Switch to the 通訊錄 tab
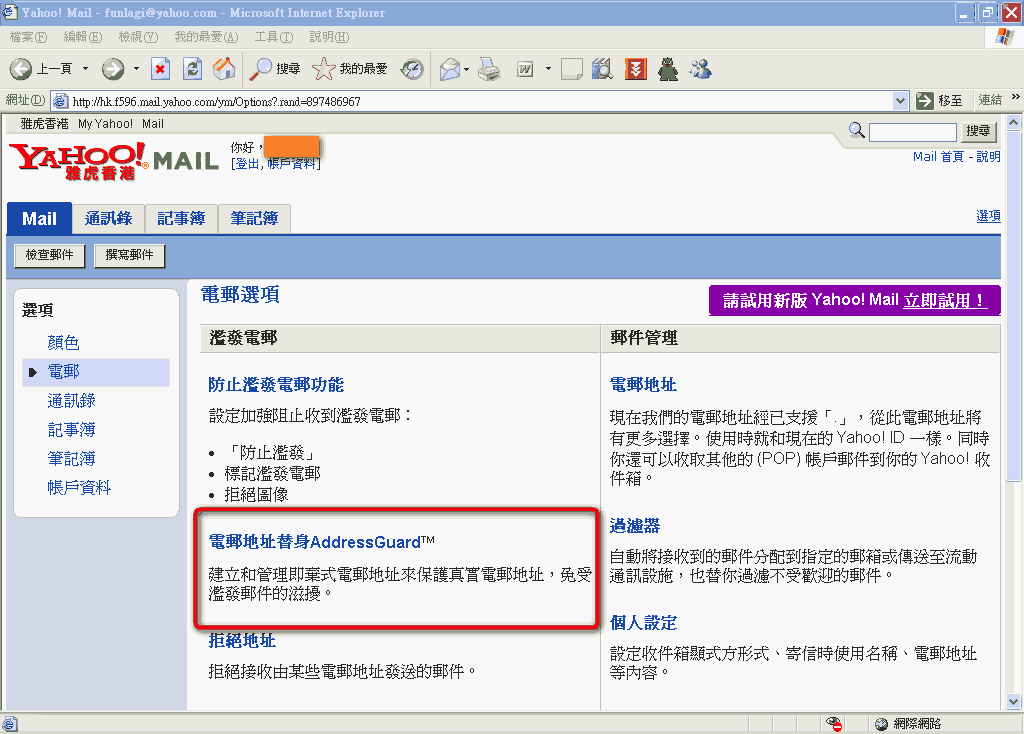The height and width of the screenshot is (734, 1024). (x=108, y=218)
